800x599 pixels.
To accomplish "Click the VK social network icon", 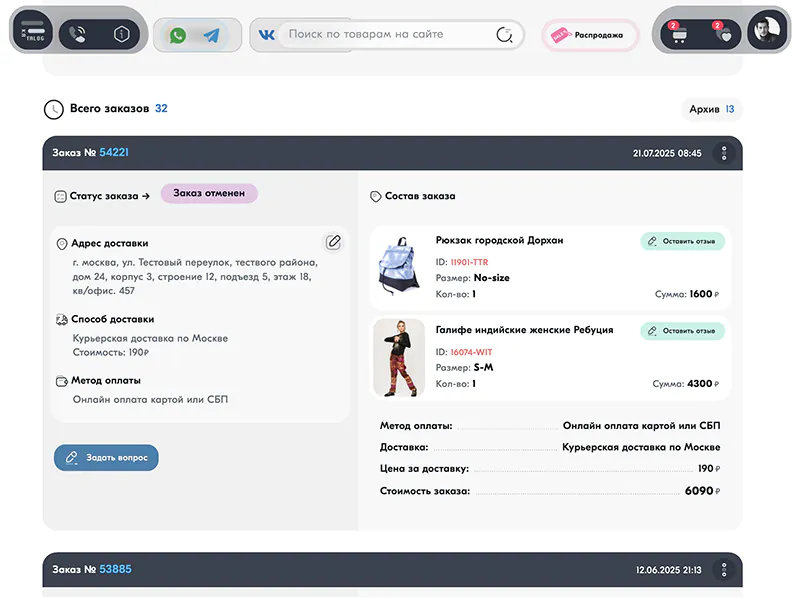I will 265,34.
